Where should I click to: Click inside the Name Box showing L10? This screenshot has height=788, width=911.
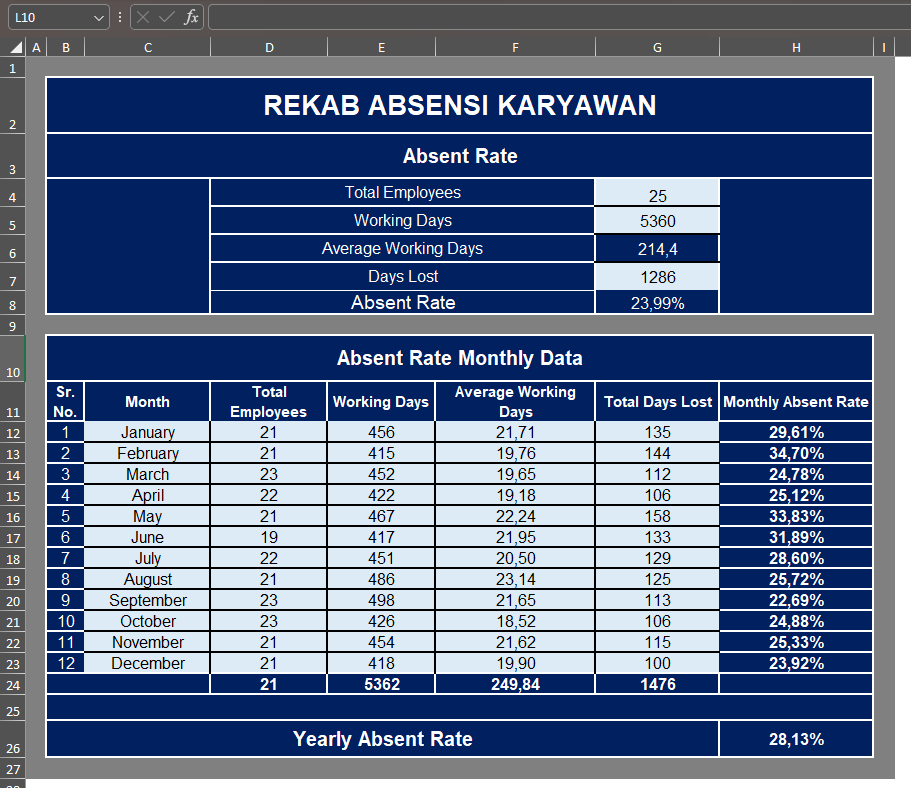[51, 17]
